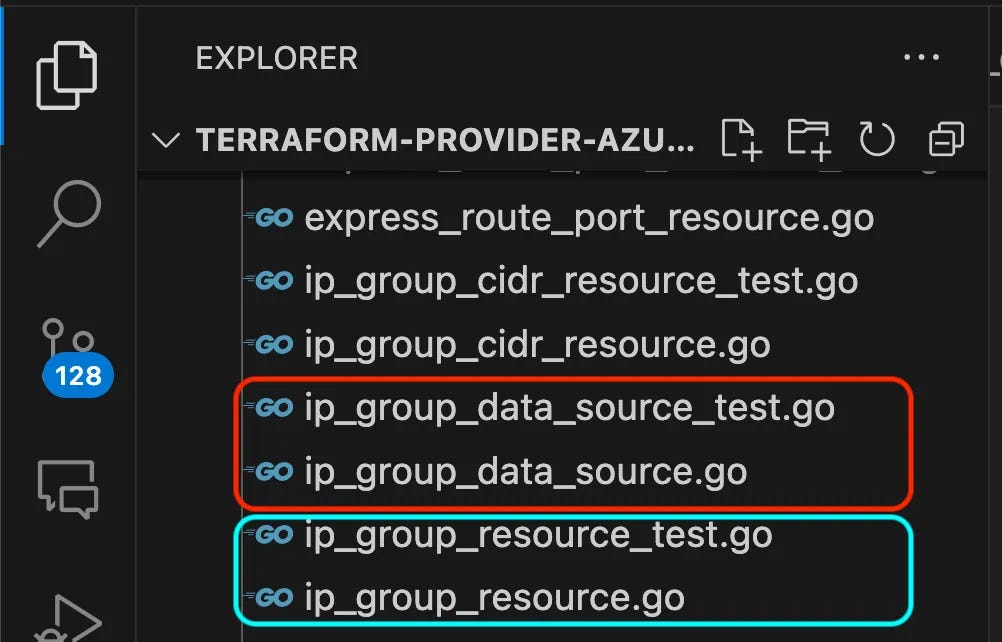Open express_route_port_resource.go
This screenshot has width=1002, height=642.
point(589,218)
